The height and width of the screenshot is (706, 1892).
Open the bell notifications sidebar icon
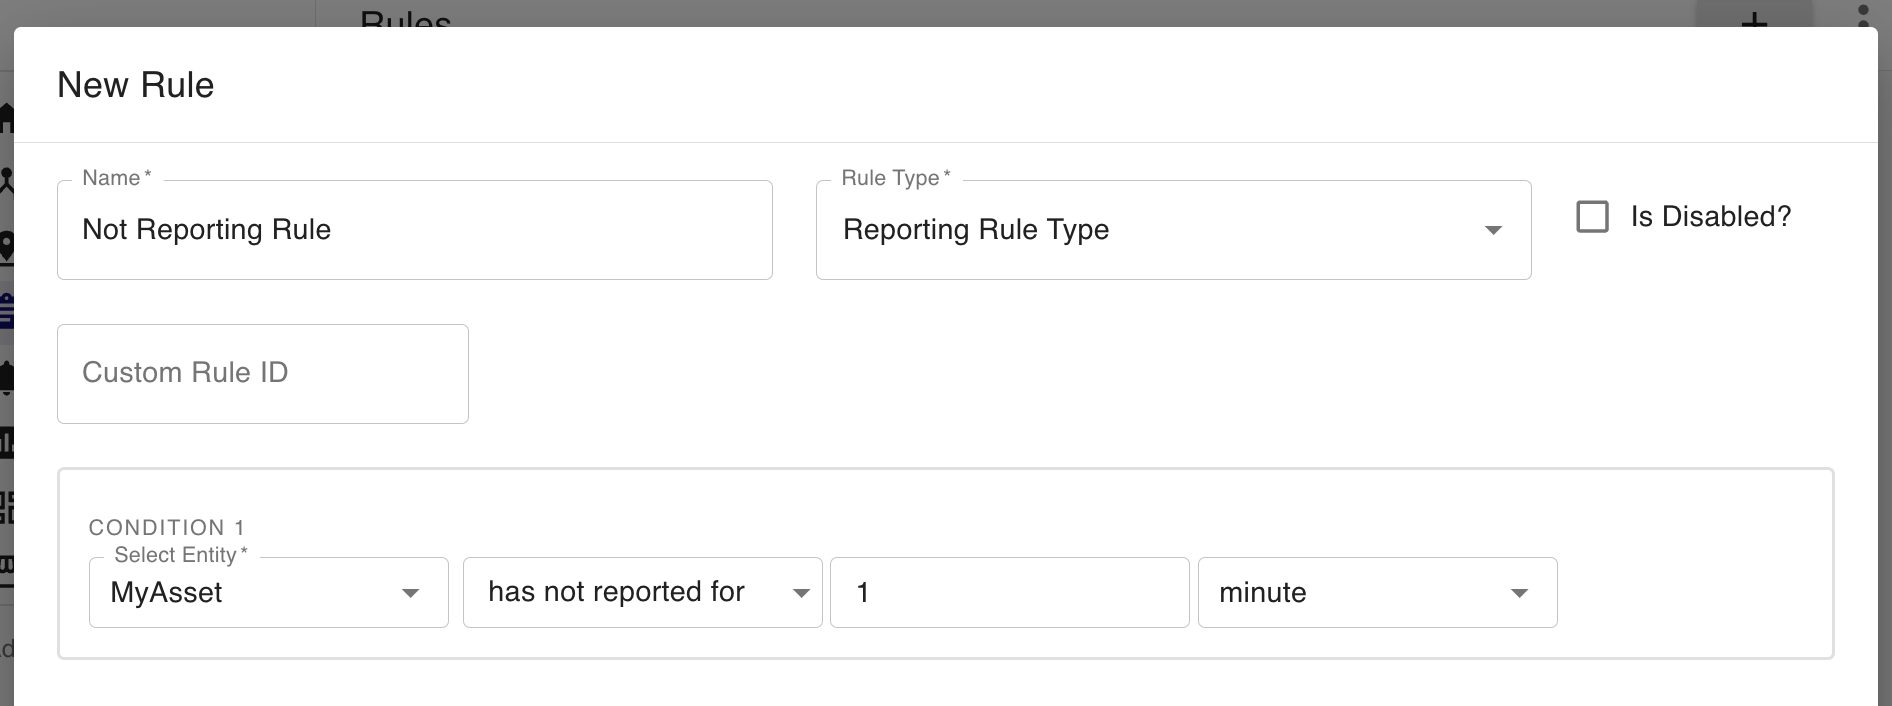6,378
